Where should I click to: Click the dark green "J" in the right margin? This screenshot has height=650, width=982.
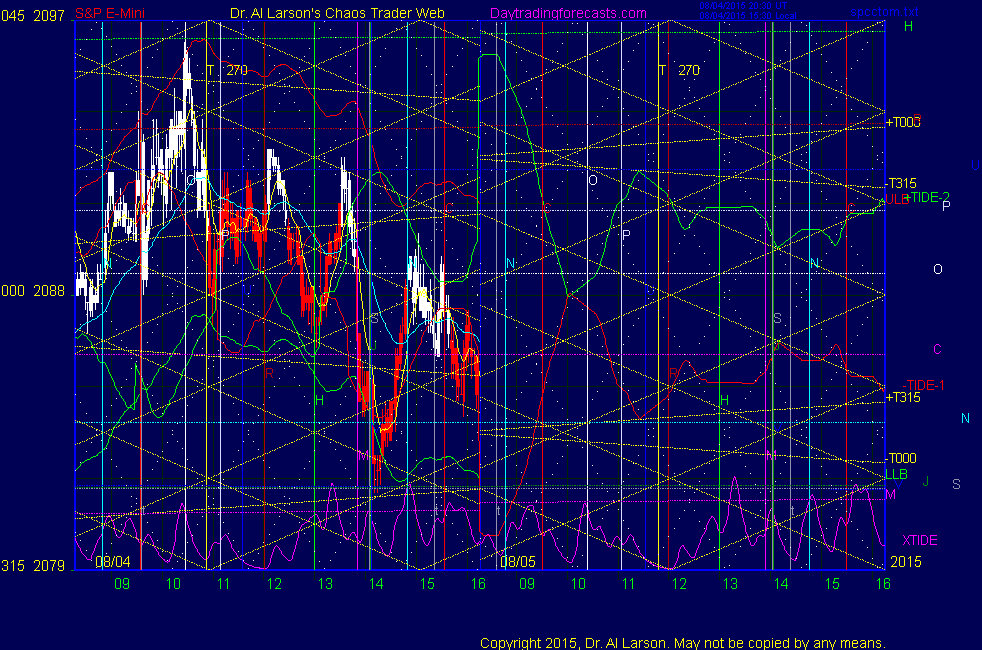pyautogui.click(x=926, y=481)
